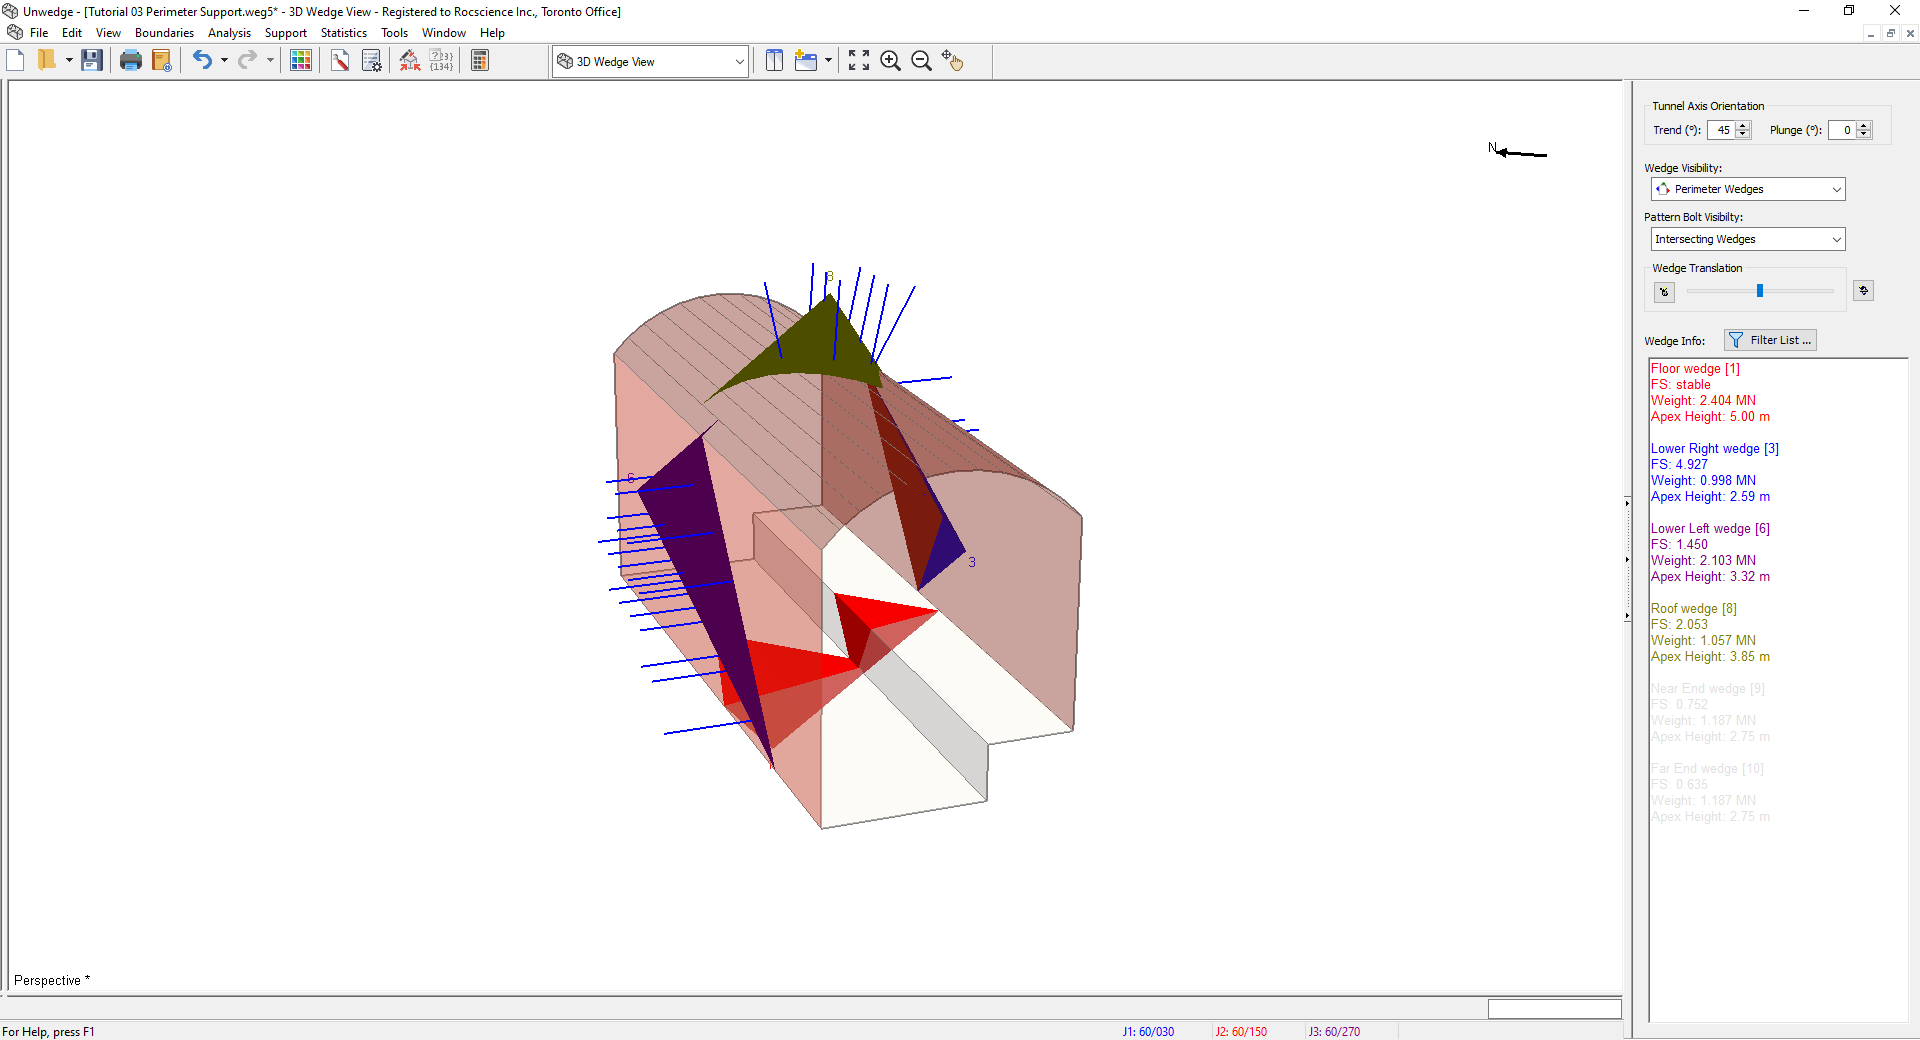Click the Wedge Translation slider handle

1760,291
